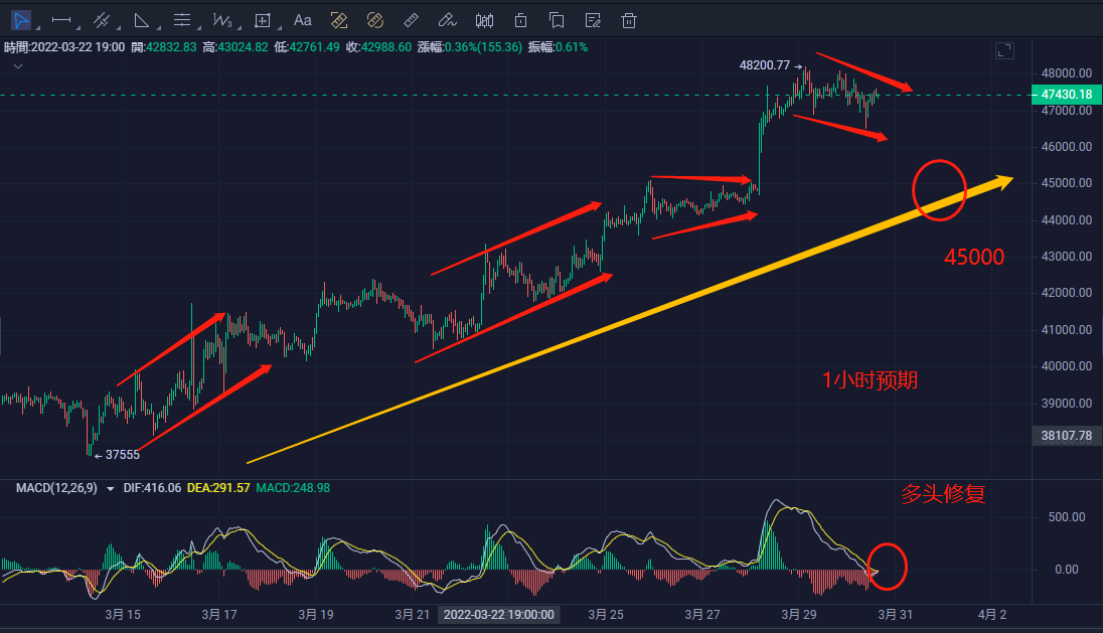Click the 3月 19 date axis label

(x=316, y=615)
